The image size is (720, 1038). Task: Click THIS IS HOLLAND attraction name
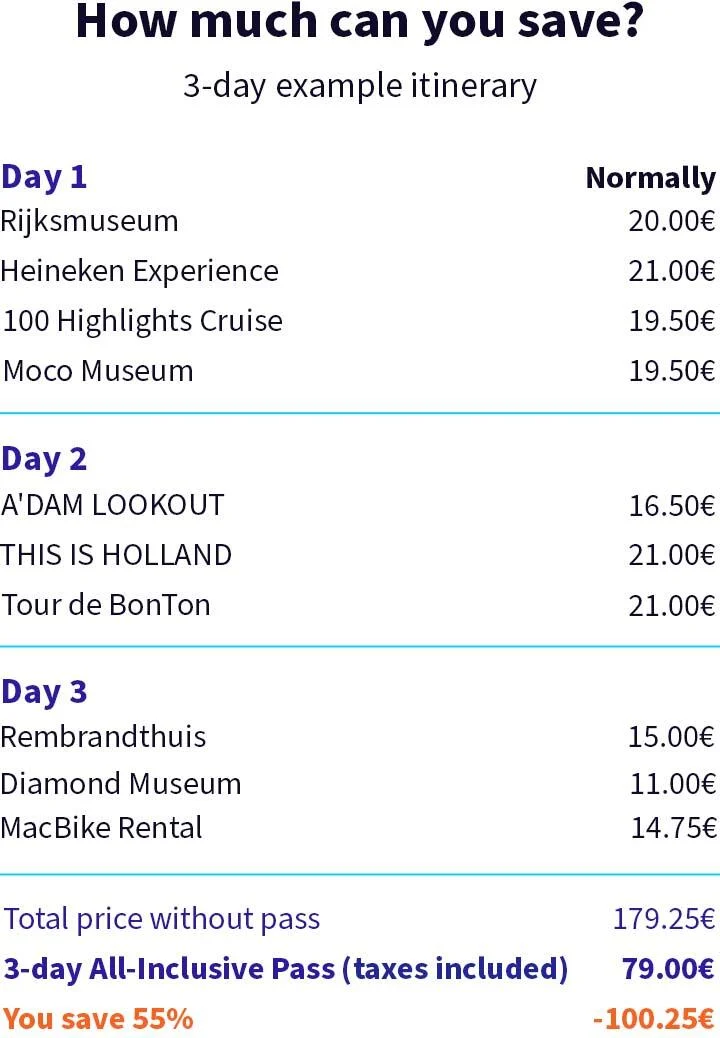(x=116, y=555)
